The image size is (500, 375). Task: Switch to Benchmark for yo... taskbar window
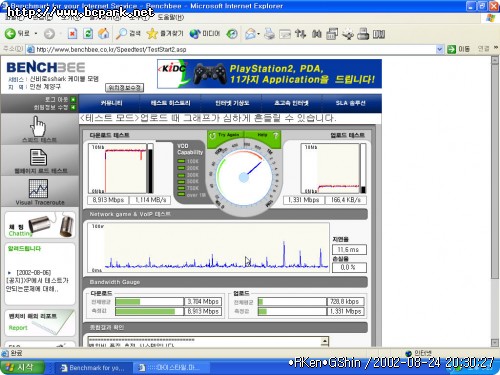(x=94, y=368)
